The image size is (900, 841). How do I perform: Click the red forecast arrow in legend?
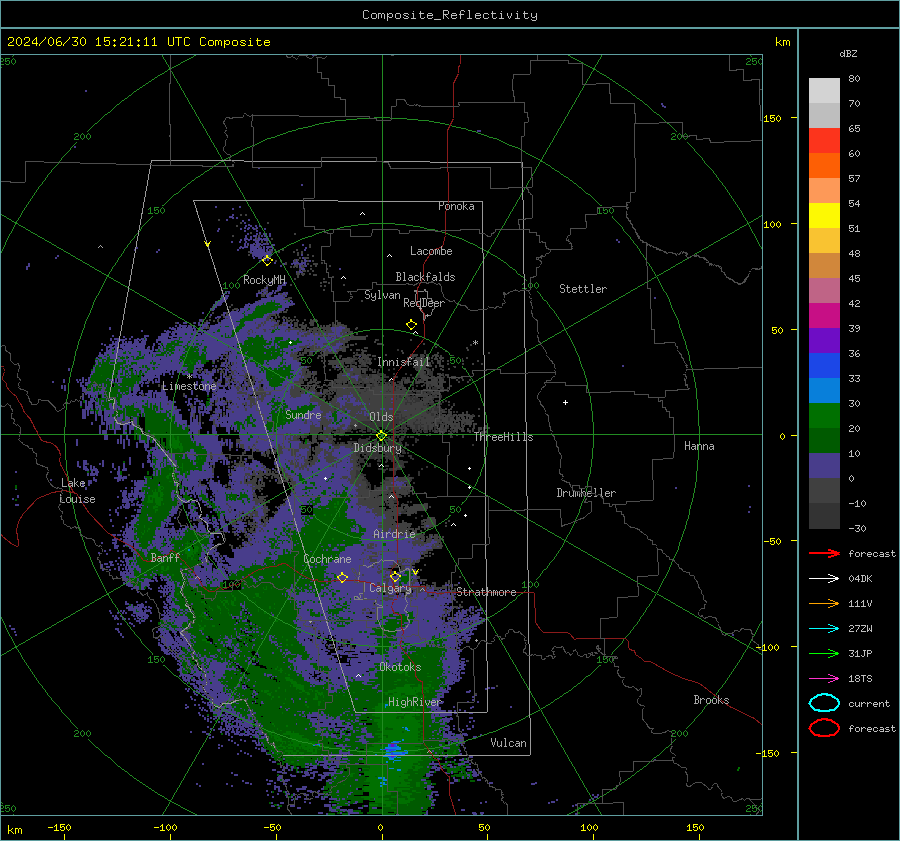[x=824, y=553]
